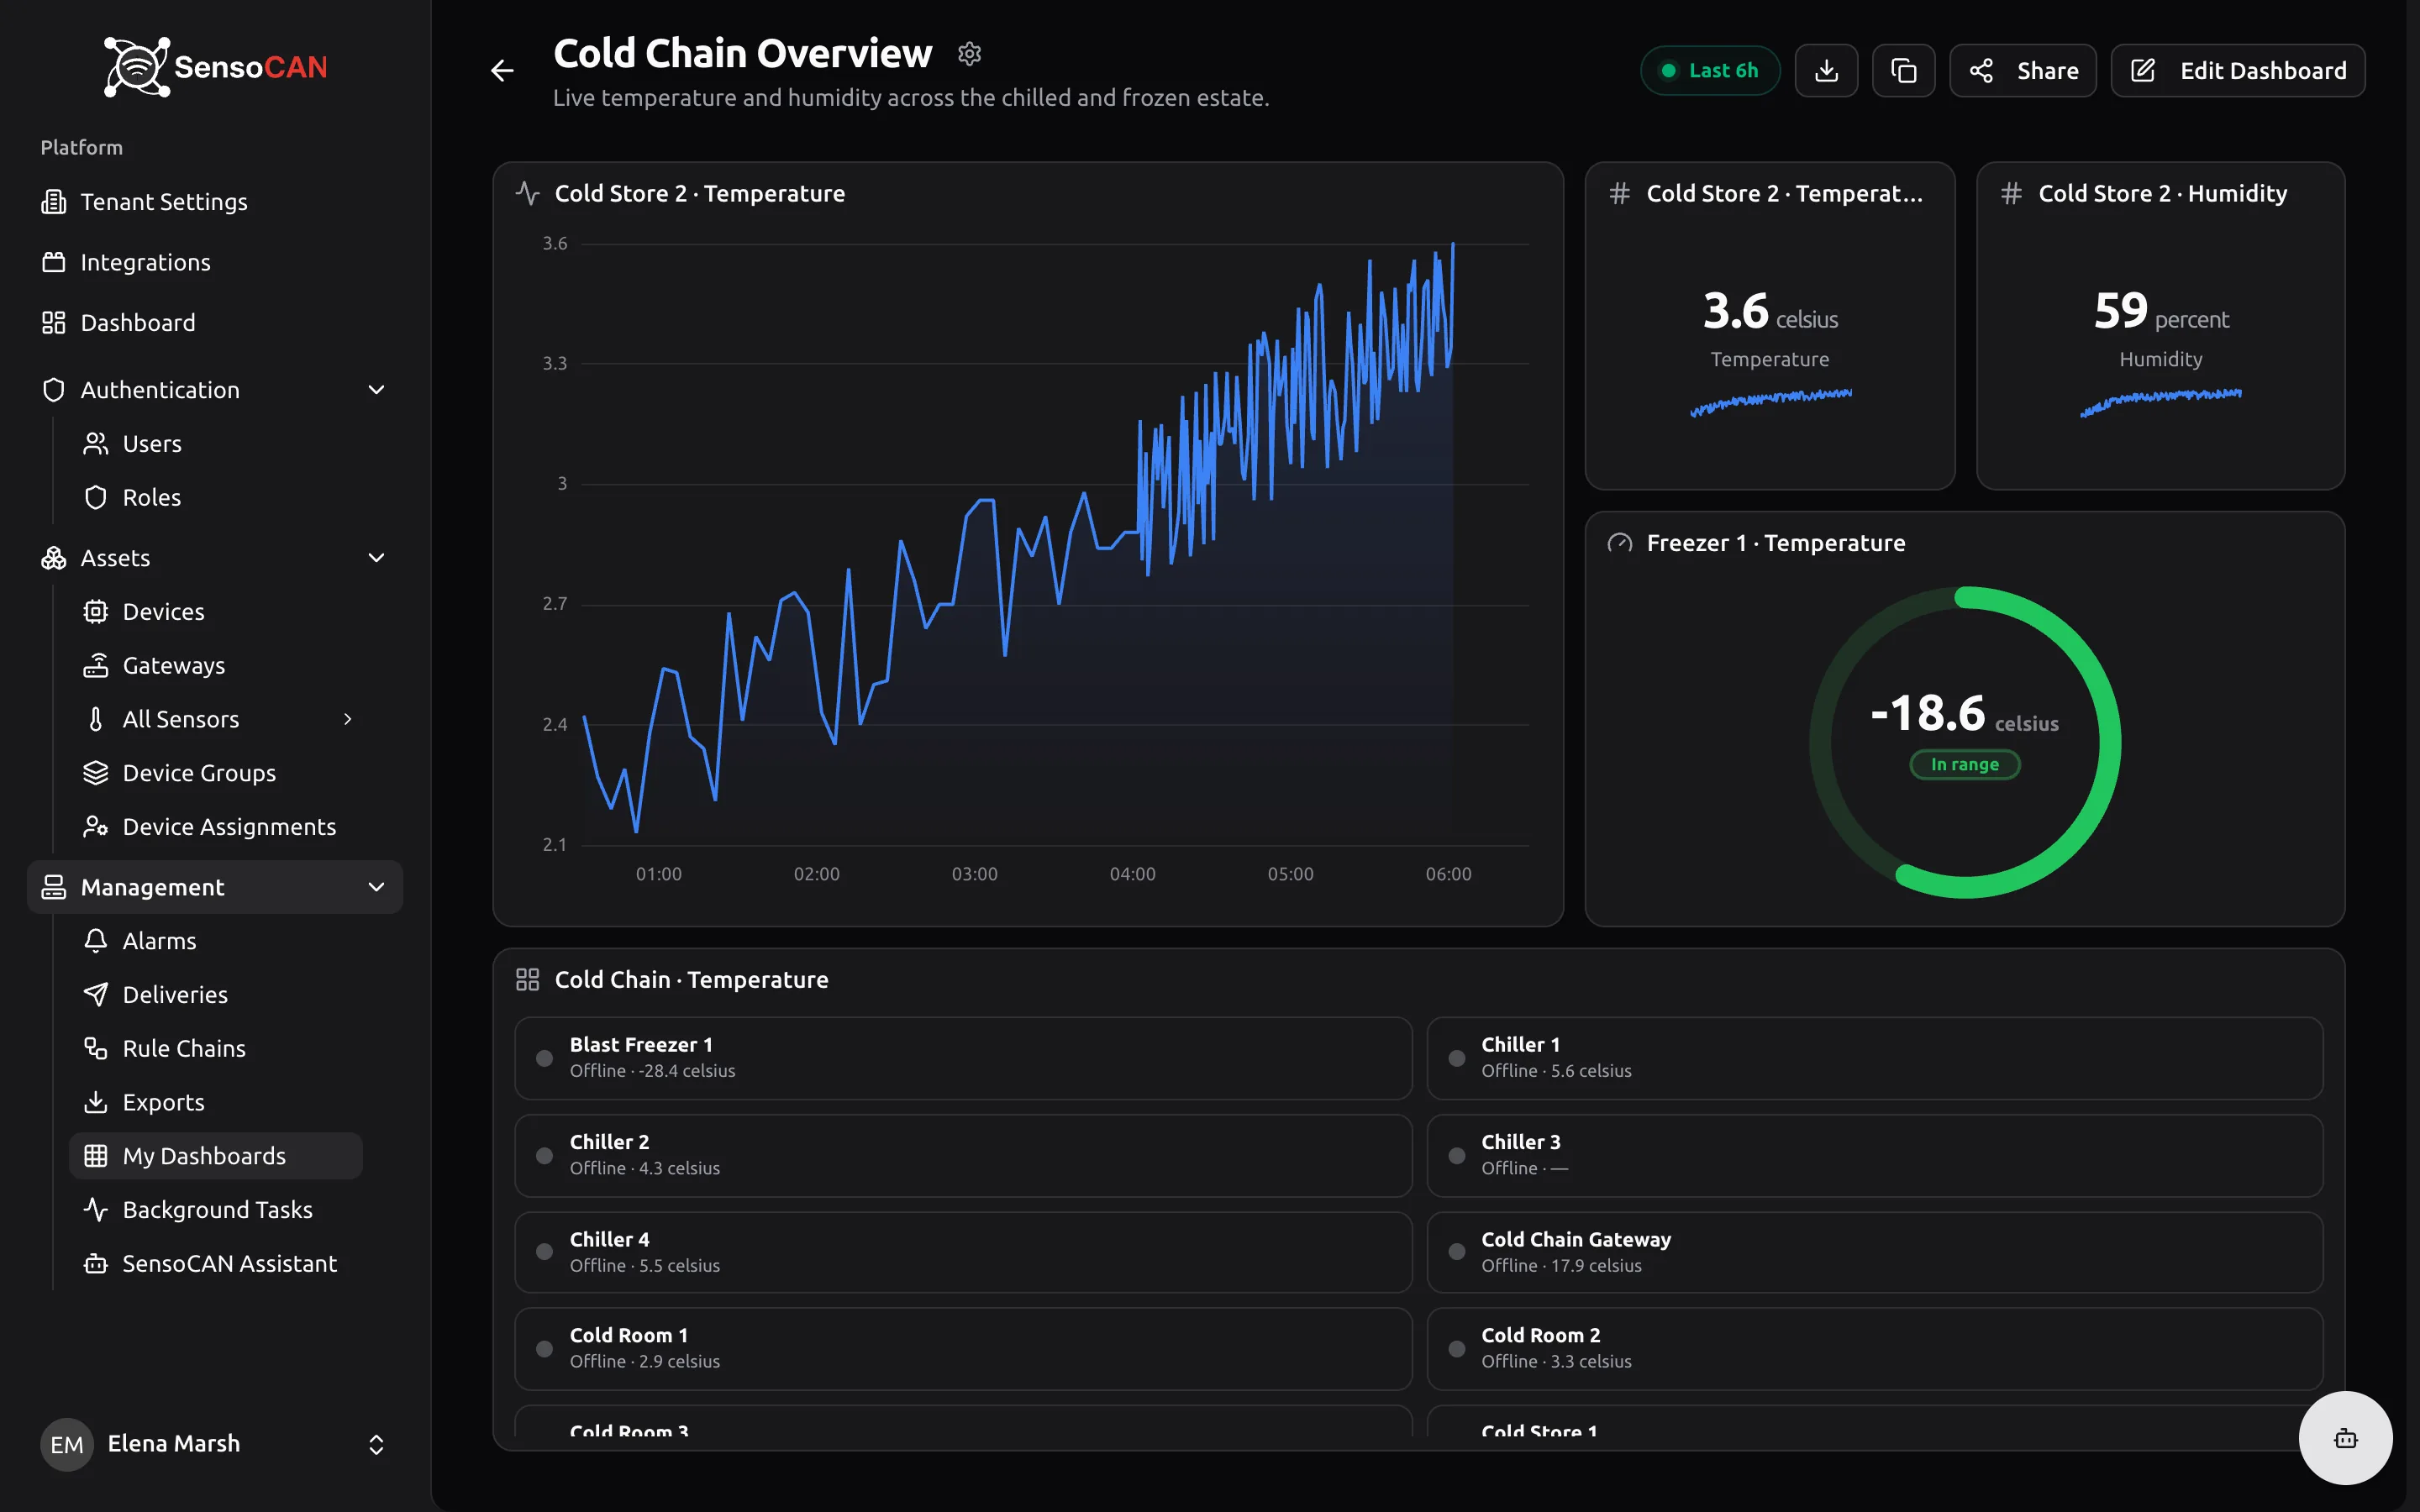Click the line chart widget icon
Image resolution: width=2420 pixels, height=1512 pixels.
(528, 193)
